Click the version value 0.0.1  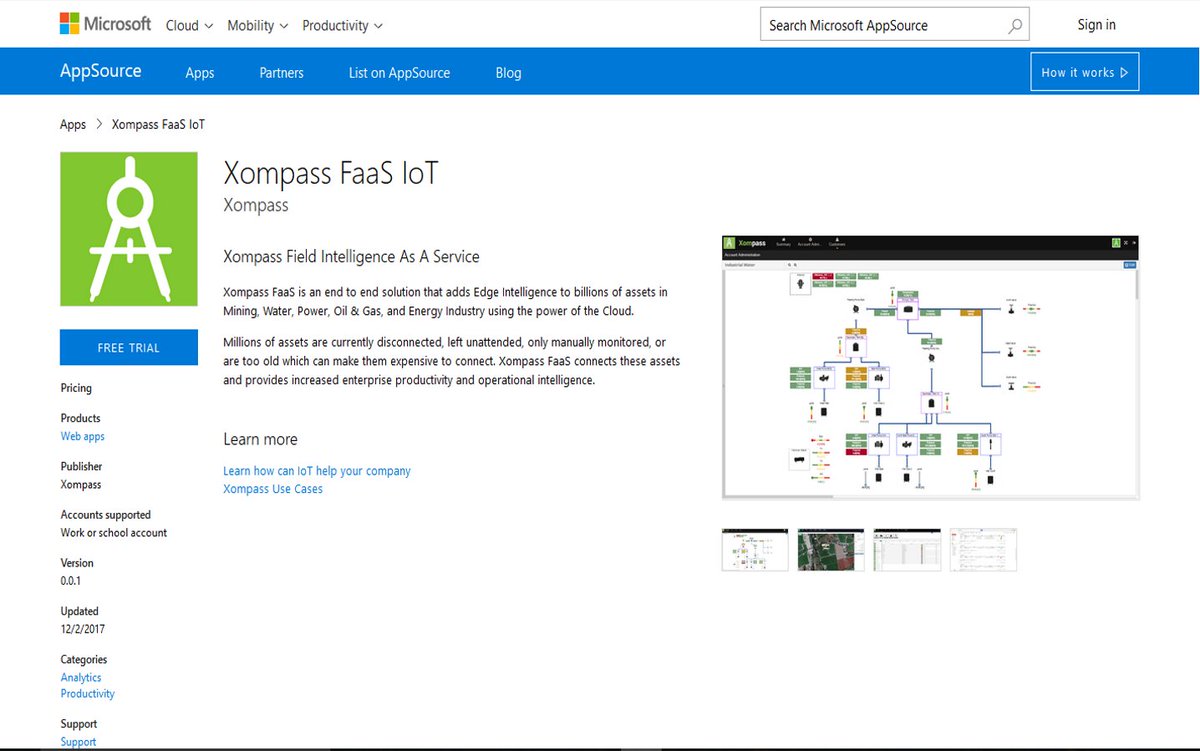(x=71, y=581)
